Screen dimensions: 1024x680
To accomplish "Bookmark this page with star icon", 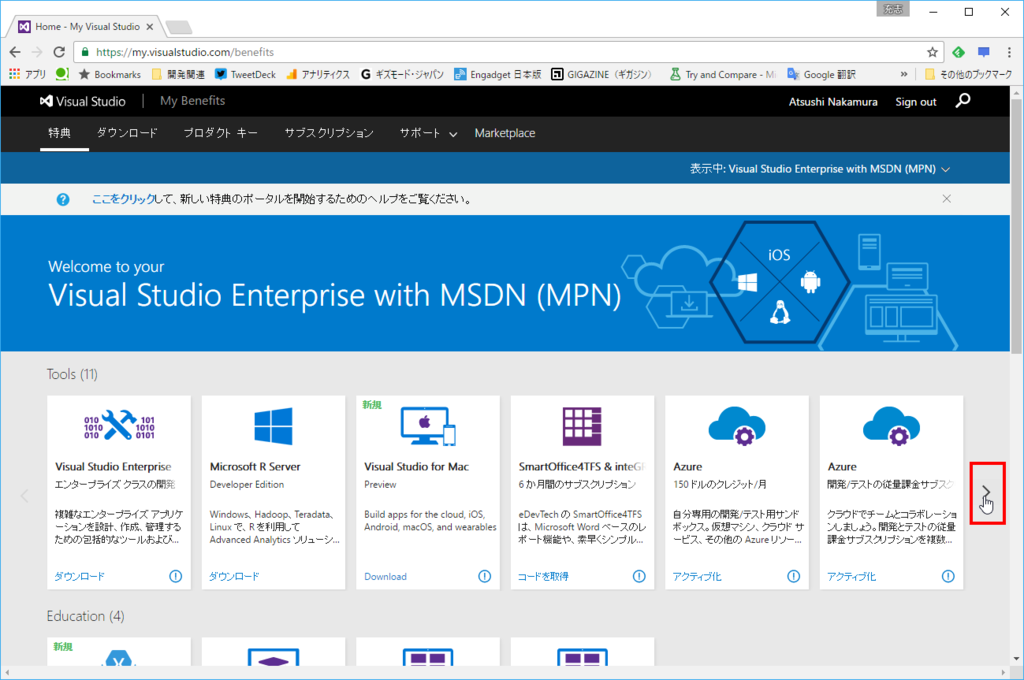I will pyautogui.click(x=932, y=52).
